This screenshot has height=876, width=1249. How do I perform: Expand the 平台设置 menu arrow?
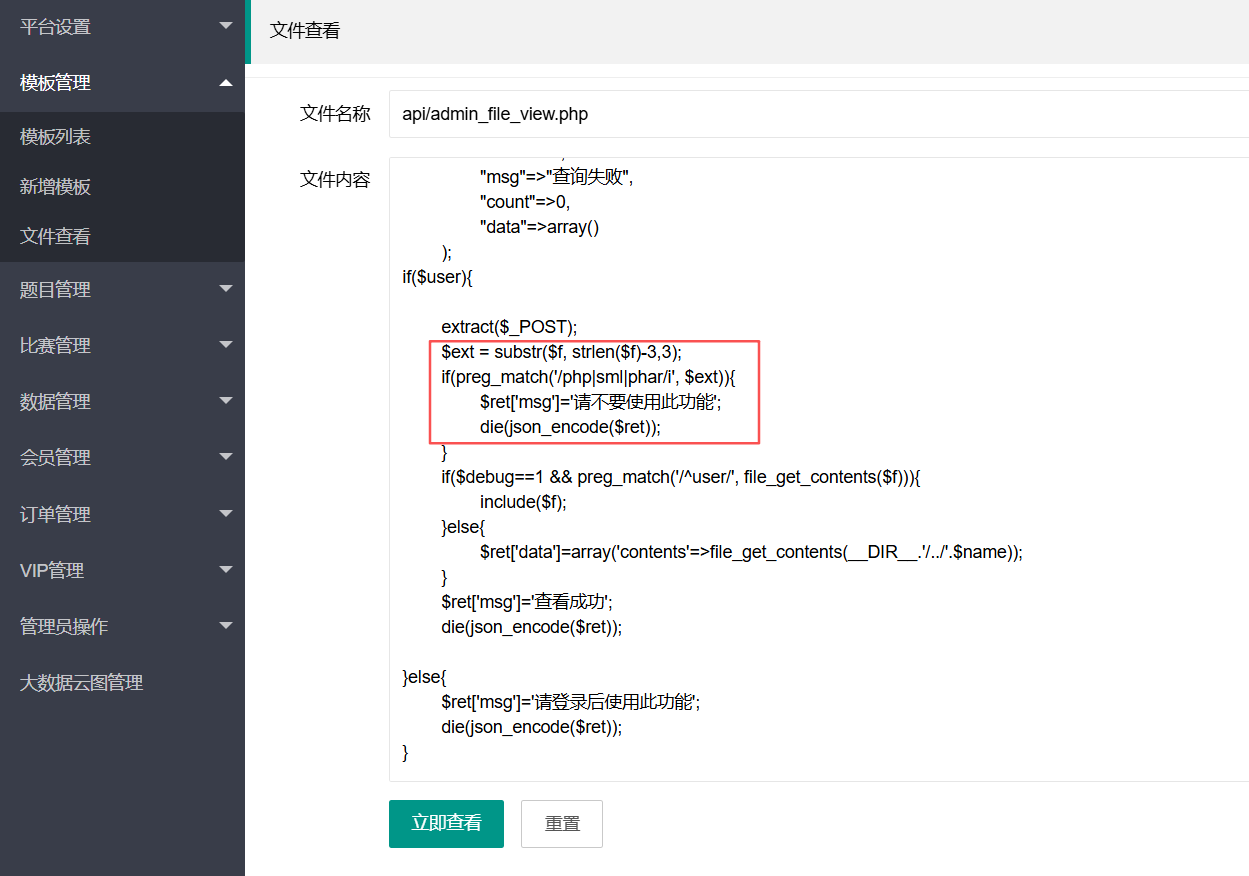click(x=225, y=26)
